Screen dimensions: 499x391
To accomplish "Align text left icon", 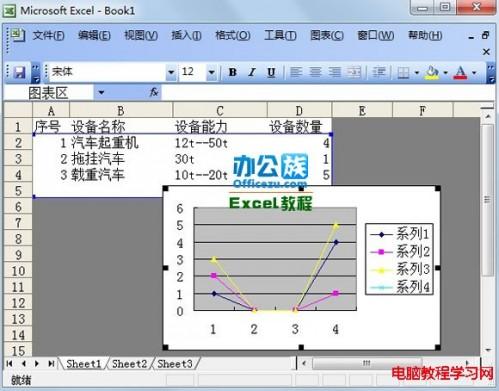I will pyautogui.click(x=296, y=72).
